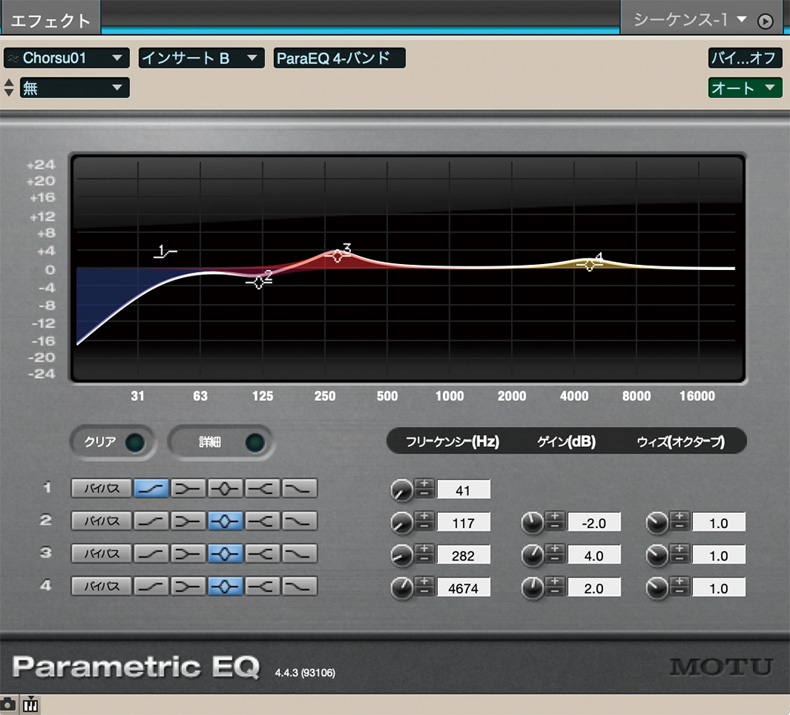The image size is (790, 715).
Task: Toggle bypass for band 2
Action: click(101, 521)
